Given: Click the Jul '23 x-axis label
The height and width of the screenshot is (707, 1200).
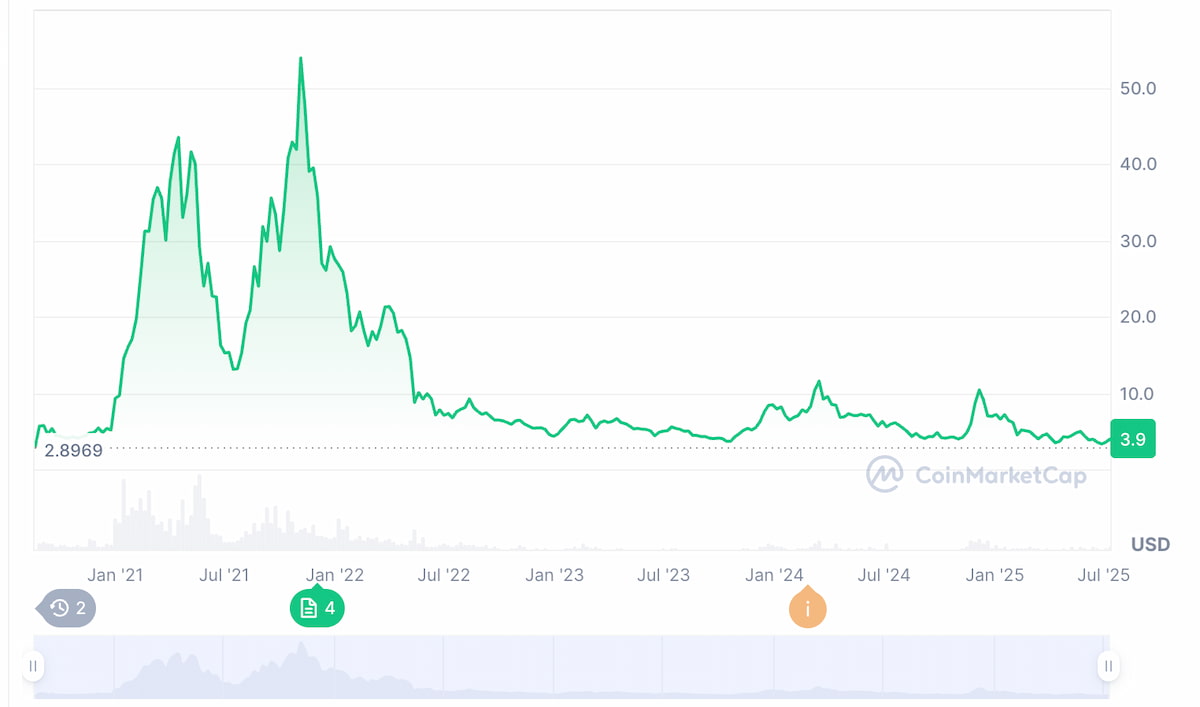Looking at the screenshot, I should [664, 575].
